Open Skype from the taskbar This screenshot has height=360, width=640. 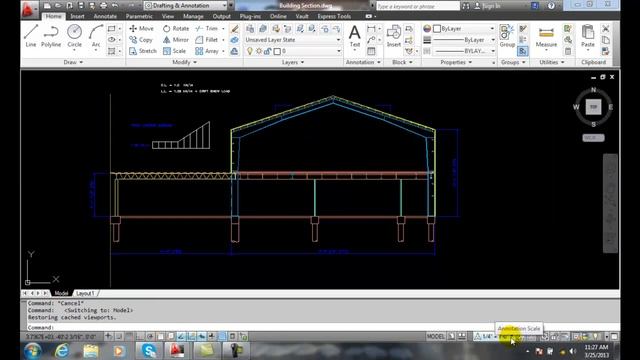149,351
